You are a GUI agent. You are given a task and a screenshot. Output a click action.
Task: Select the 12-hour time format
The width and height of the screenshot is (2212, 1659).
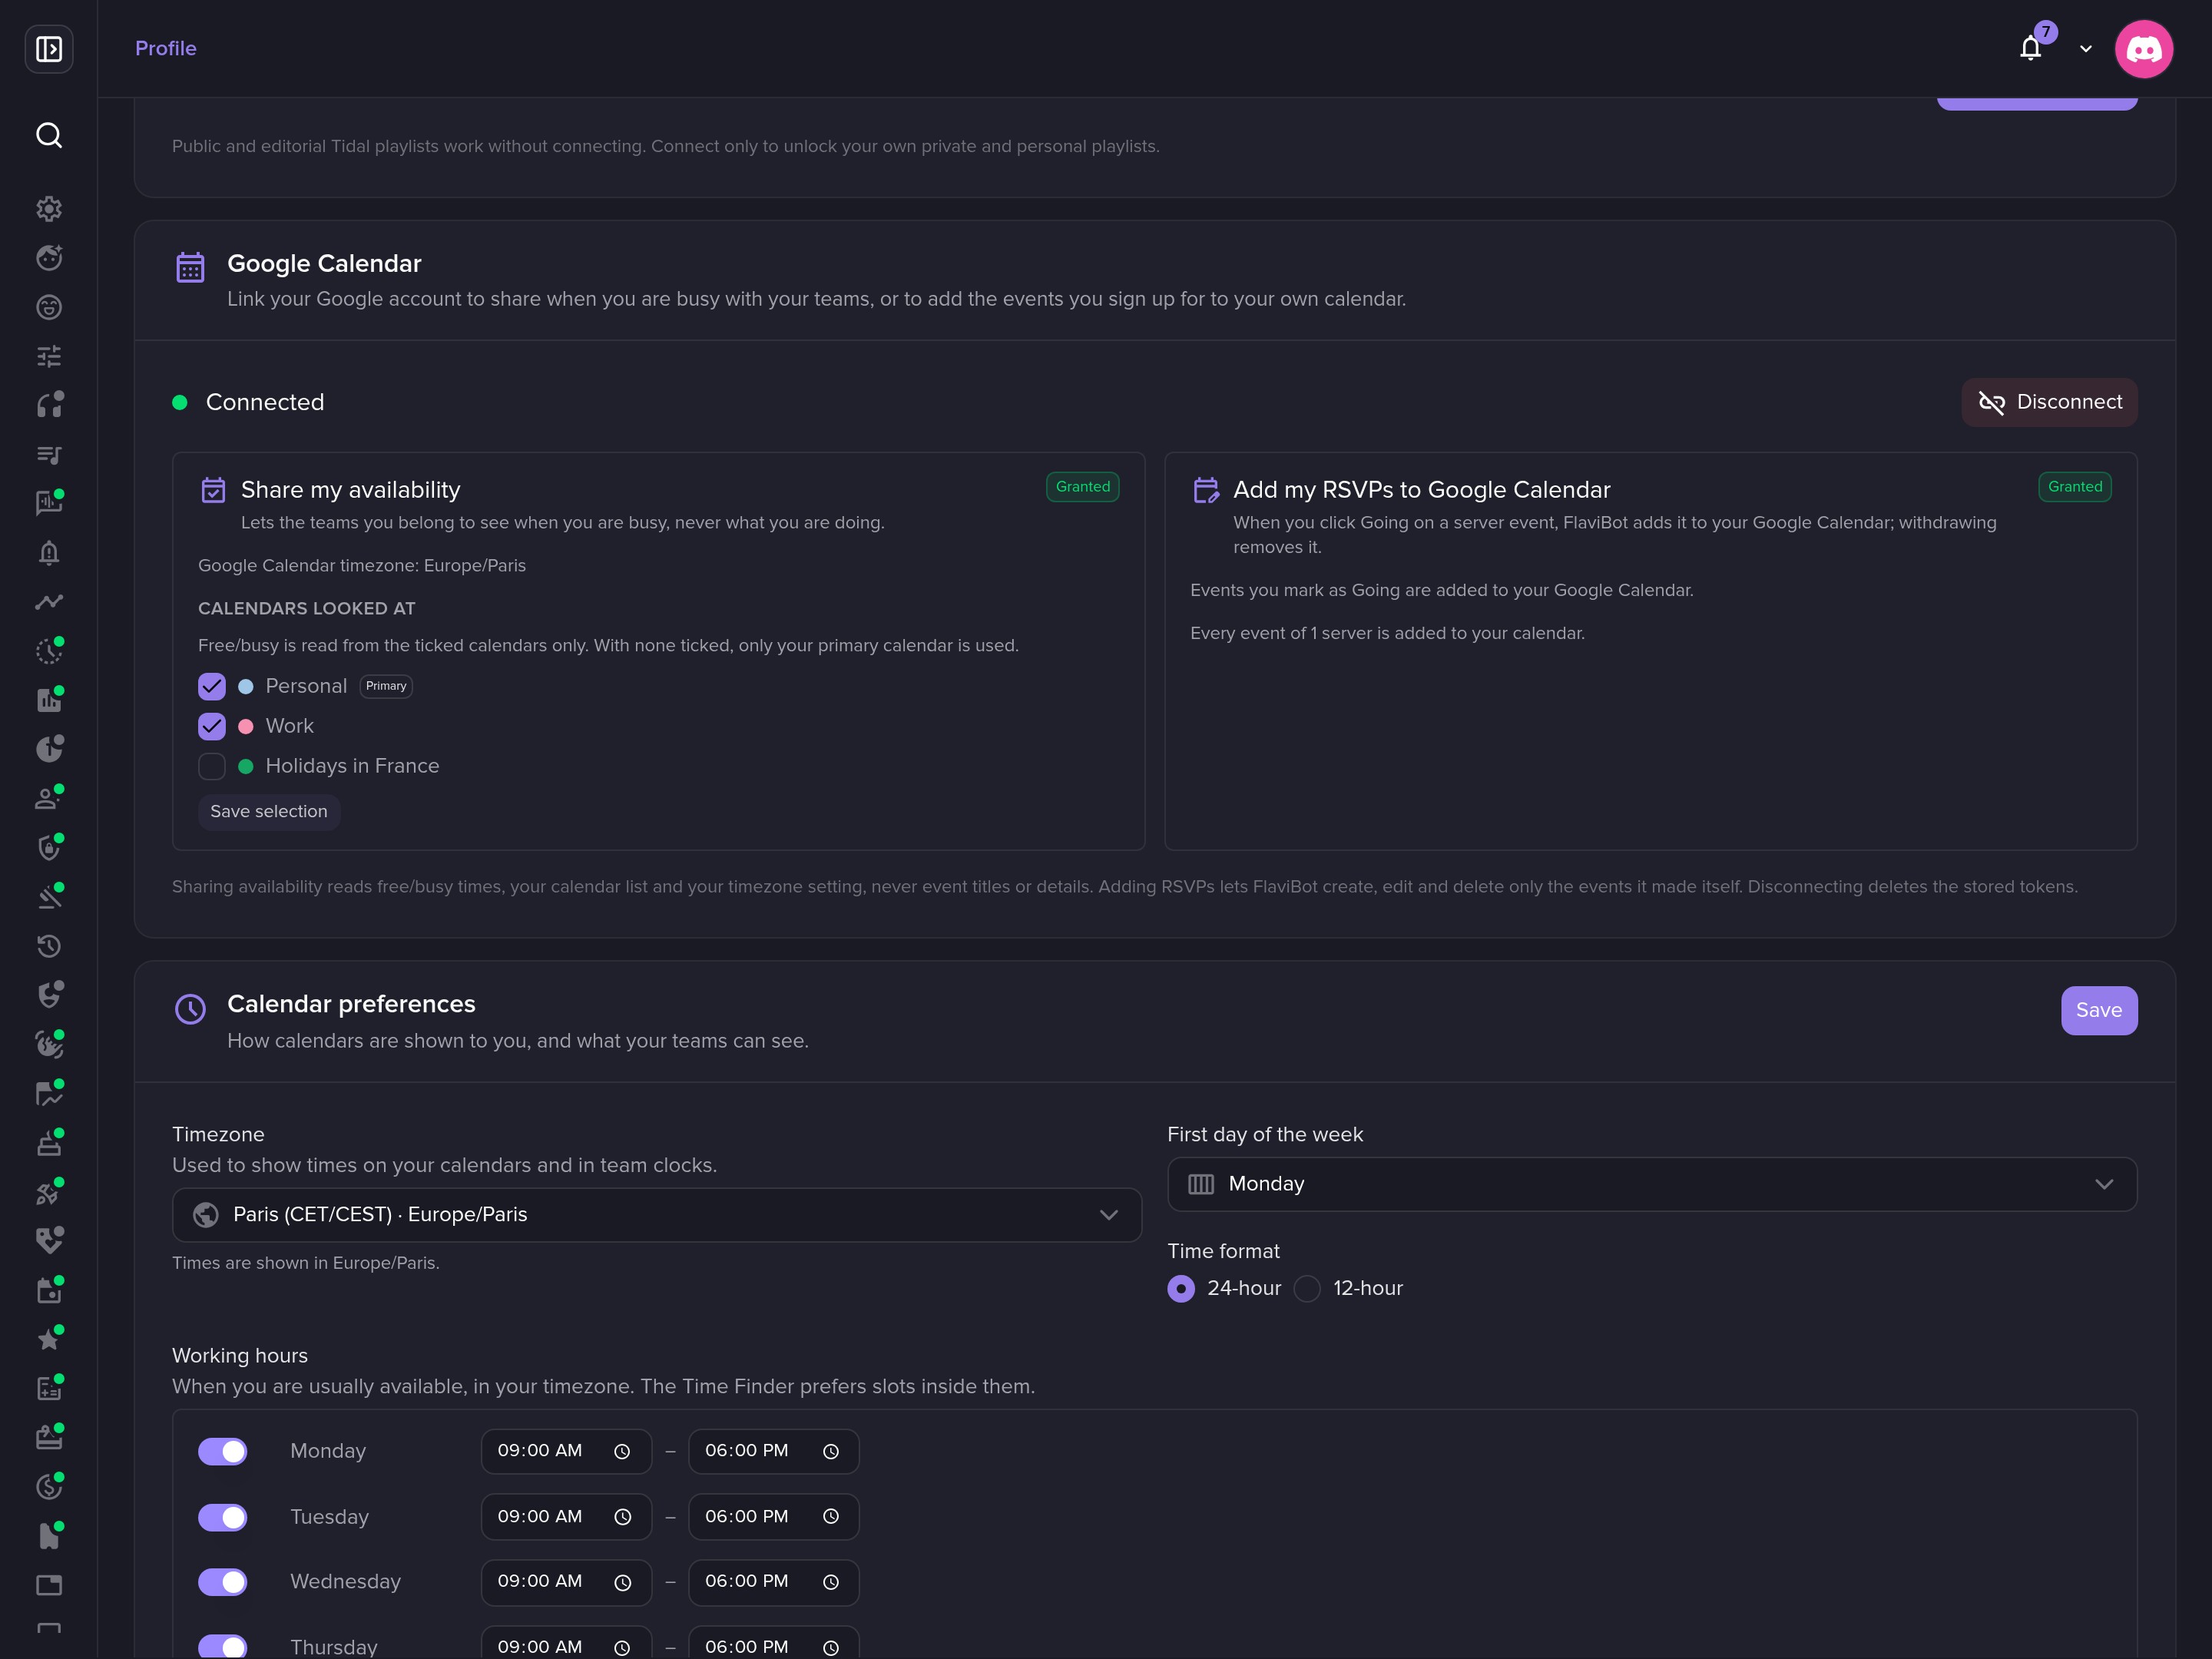[1307, 1288]
